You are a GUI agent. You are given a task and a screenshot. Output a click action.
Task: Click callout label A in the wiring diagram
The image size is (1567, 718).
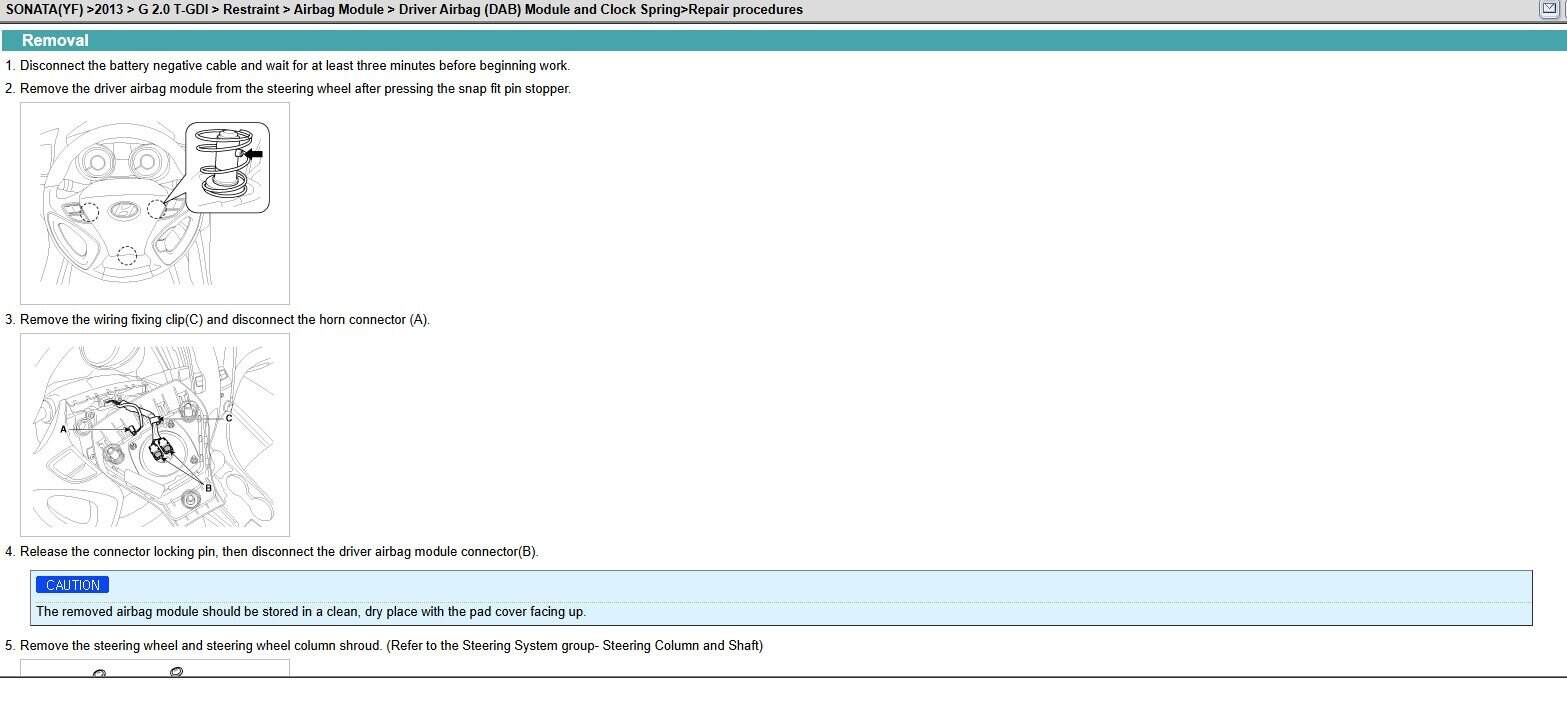[x=64, y=429]
